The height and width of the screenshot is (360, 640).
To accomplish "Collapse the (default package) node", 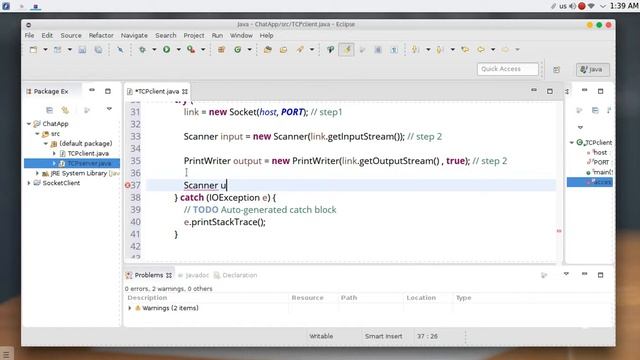I will (x=46, y=144).
